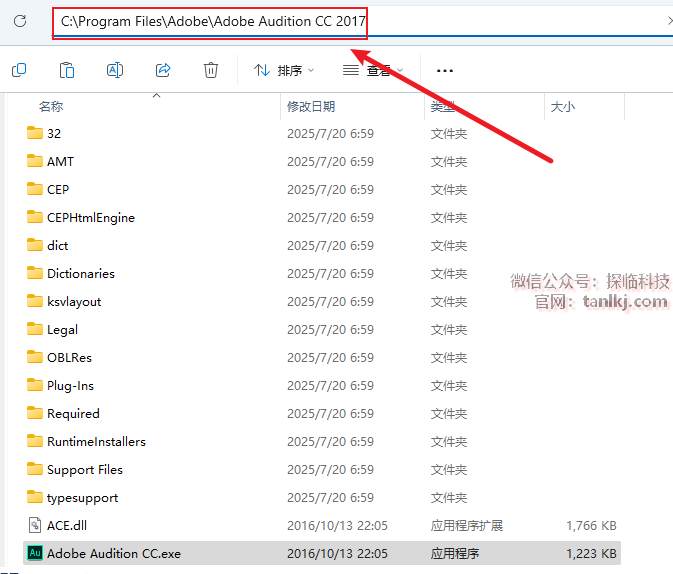Viewport: 673px width, 574px height.
Task: Sort by the 名称 column header
Action: point(51,106)
